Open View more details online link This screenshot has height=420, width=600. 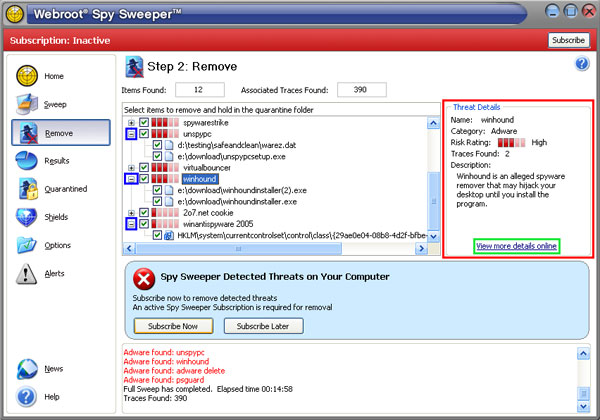517,246
